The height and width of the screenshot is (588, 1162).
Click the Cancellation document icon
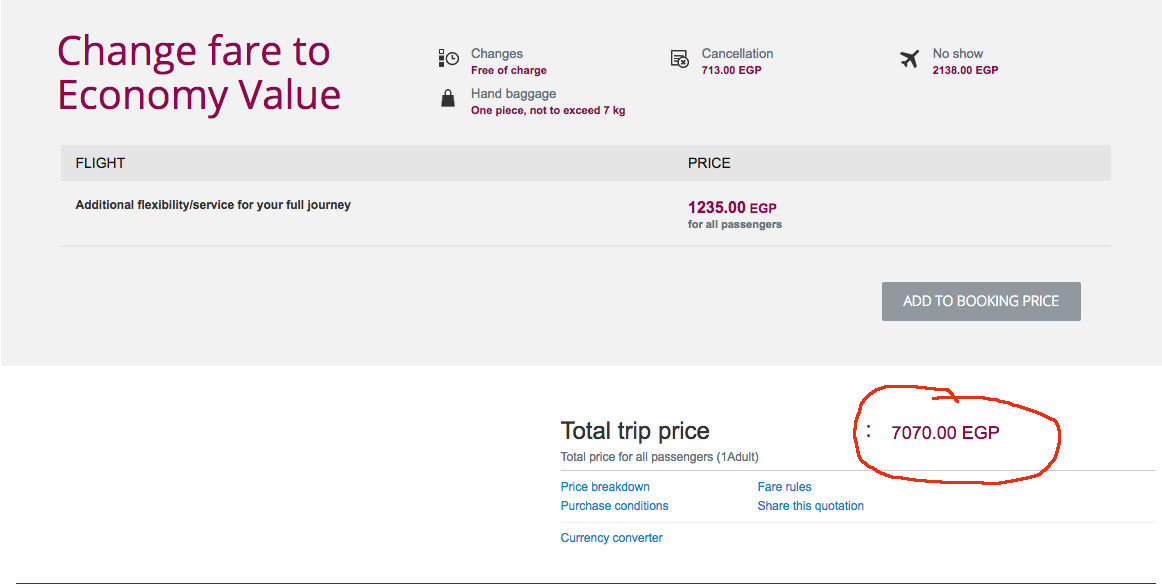tap(680, 59)
